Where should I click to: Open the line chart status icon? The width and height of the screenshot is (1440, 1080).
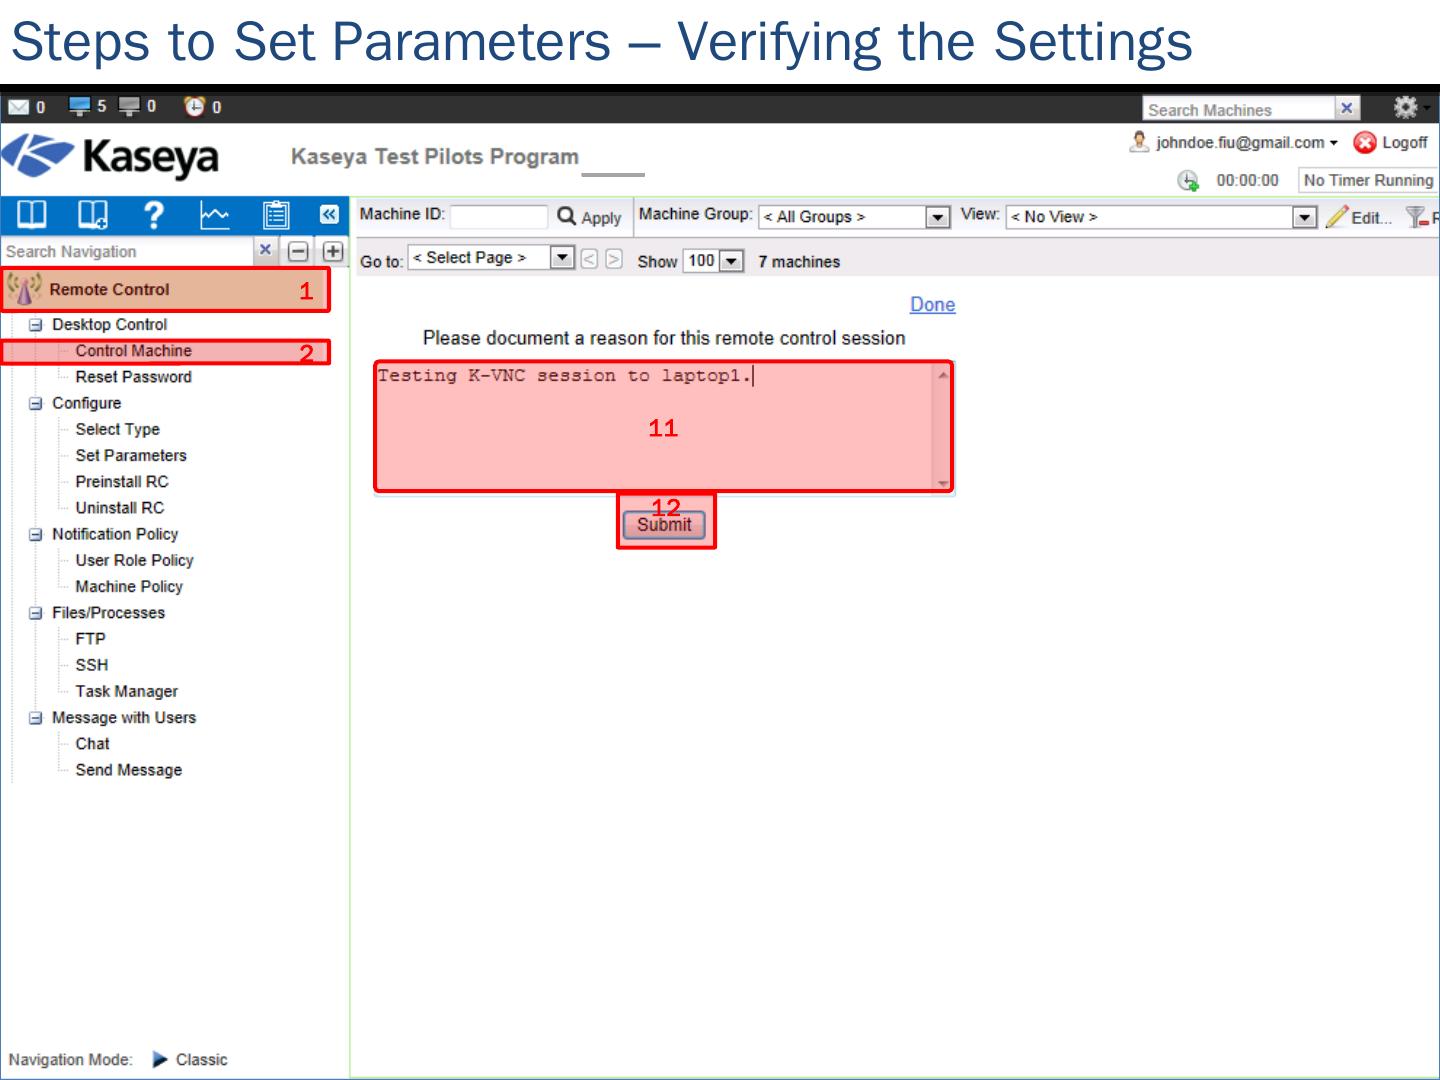(x=214, y=215)
